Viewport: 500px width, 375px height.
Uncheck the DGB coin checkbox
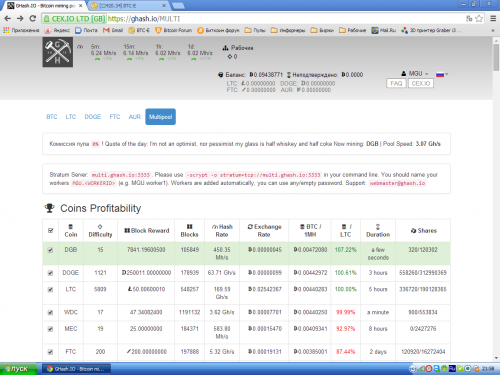click(50, 250)
